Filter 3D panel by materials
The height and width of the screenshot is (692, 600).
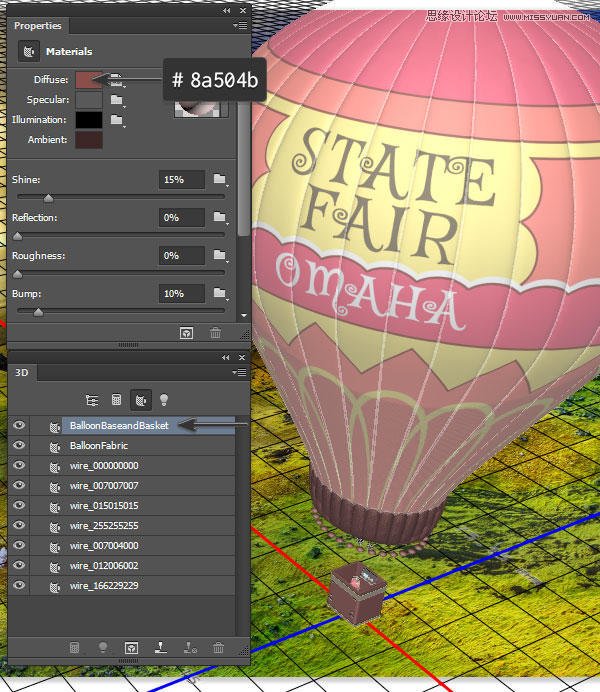141,400
